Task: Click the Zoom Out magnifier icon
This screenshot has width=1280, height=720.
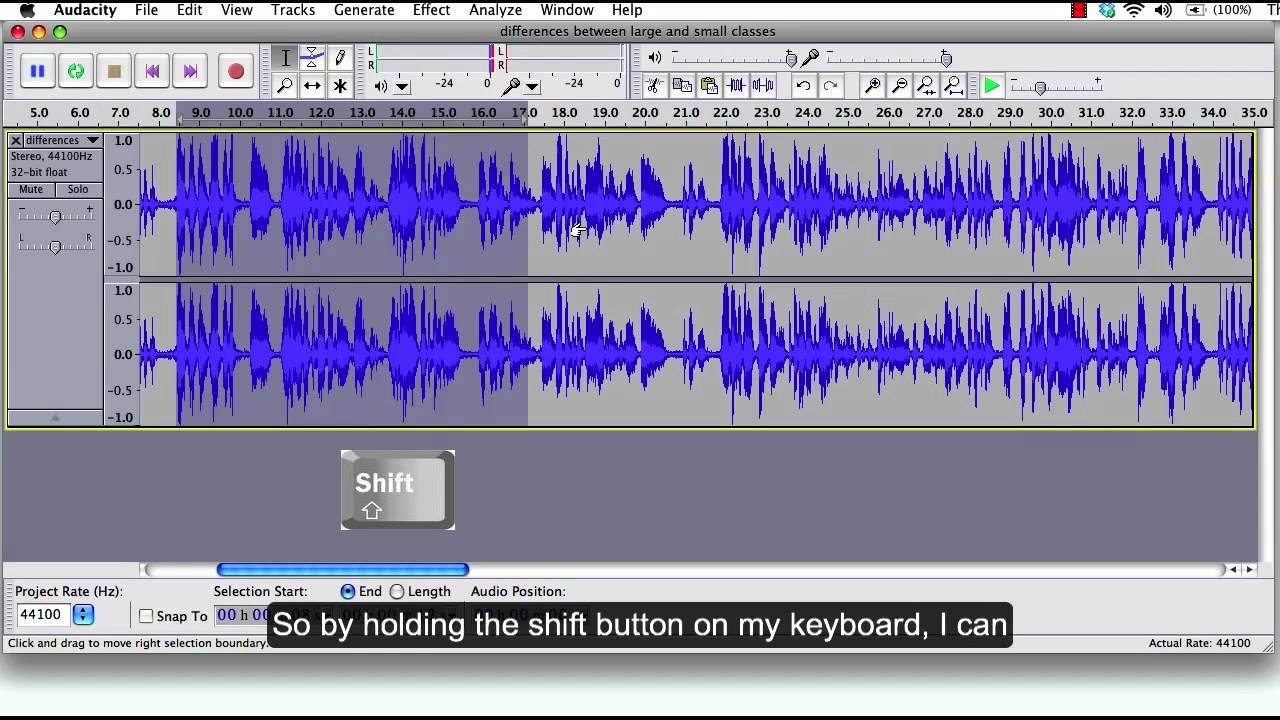Action: [x=899, y=85]
